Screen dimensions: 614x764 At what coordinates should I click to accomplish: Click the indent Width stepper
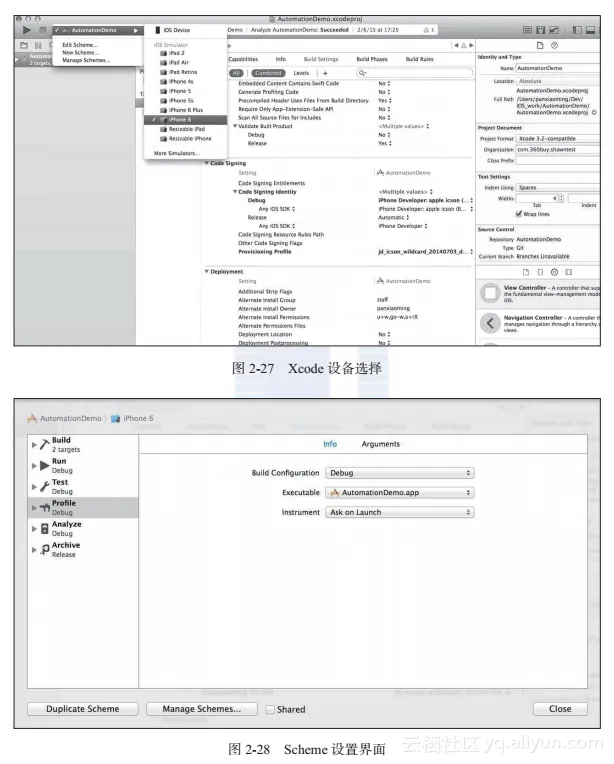(561, 198)
